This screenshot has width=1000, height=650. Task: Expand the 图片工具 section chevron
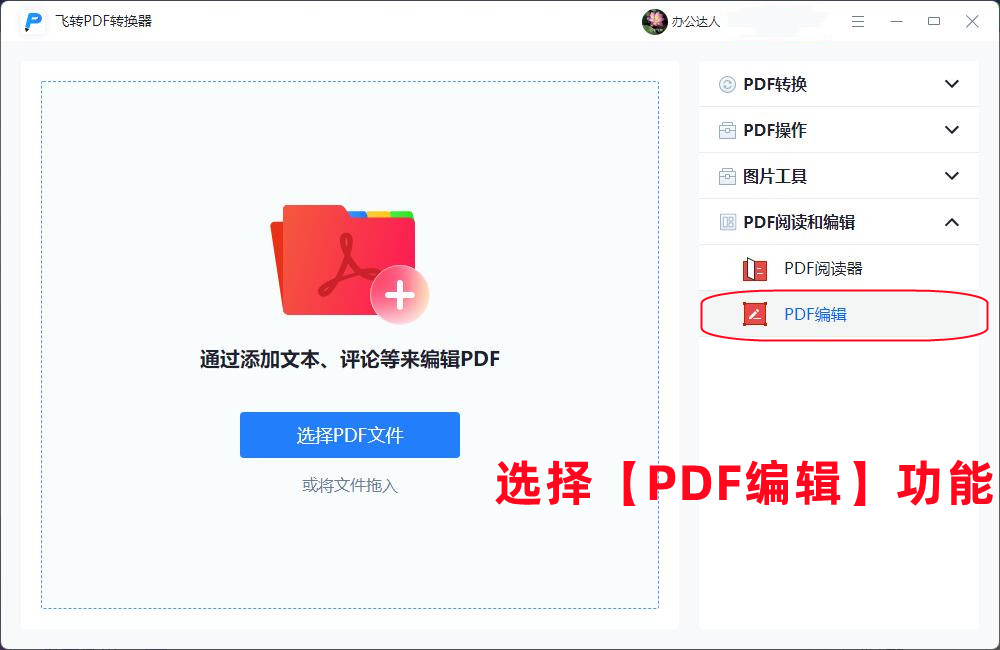click(x=952, y=176)
